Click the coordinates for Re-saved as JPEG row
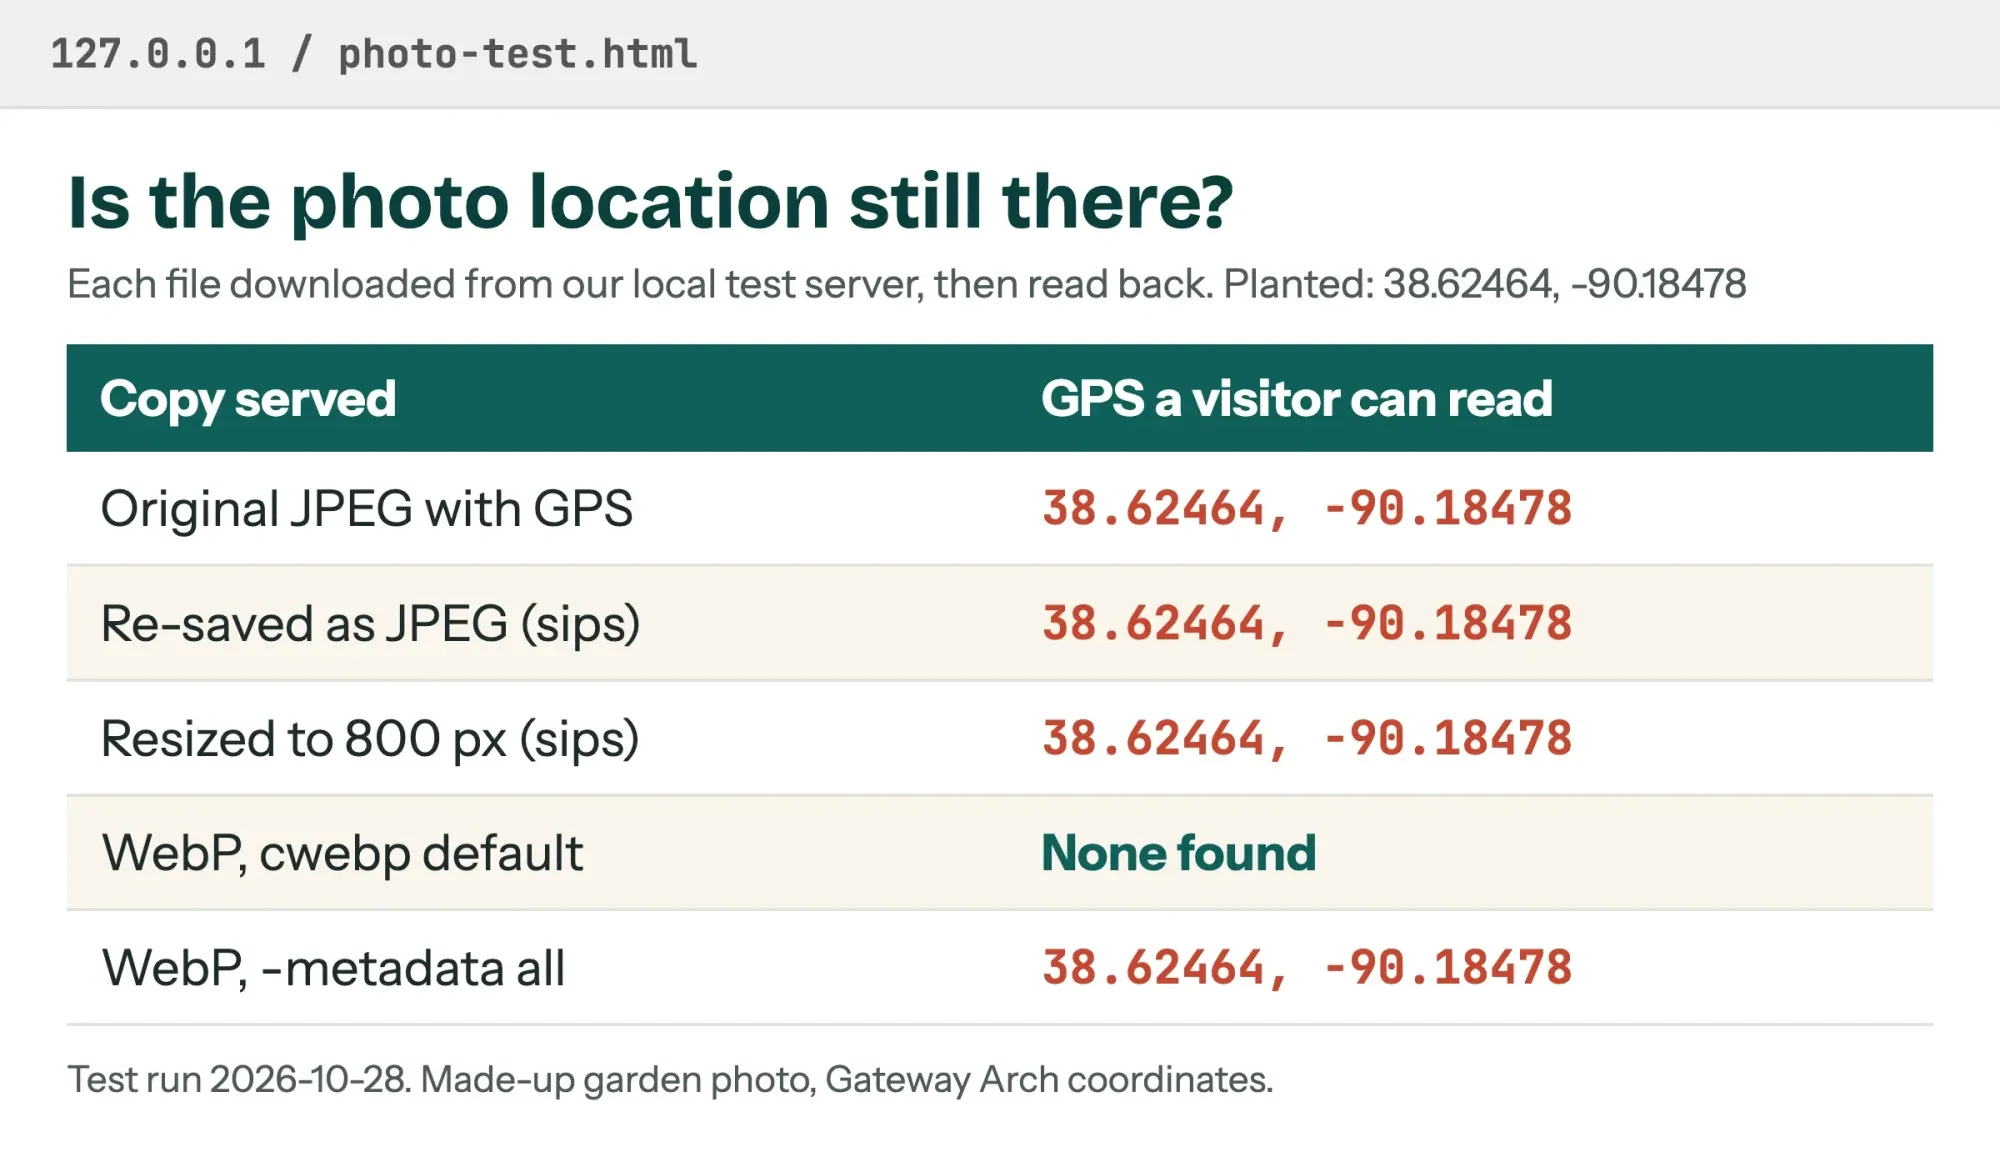This screenshot has width=2000, height=1167. 1307,624
